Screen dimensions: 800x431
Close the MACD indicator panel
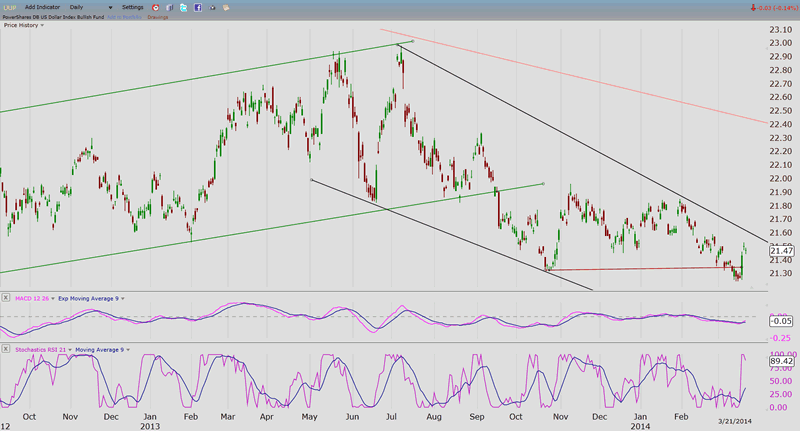click(5, 297)
